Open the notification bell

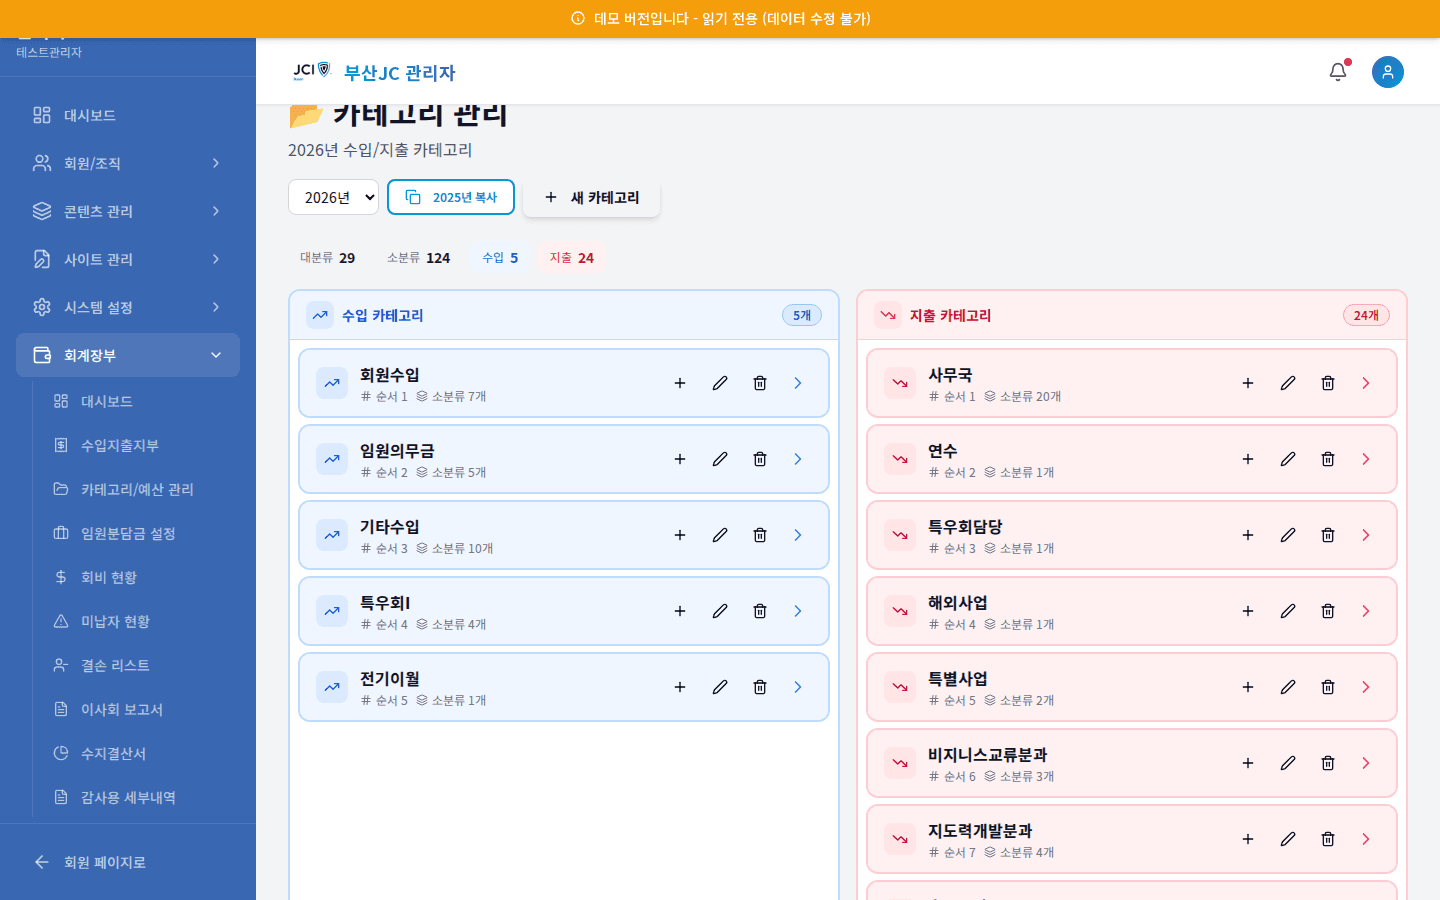tap(1337, 71)
